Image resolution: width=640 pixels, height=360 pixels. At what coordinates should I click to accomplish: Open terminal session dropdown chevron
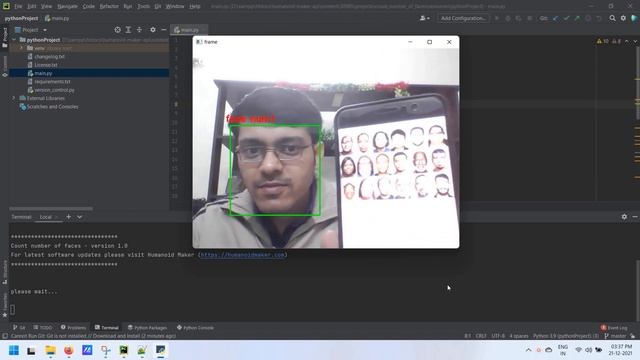click(x=79, y=217)
